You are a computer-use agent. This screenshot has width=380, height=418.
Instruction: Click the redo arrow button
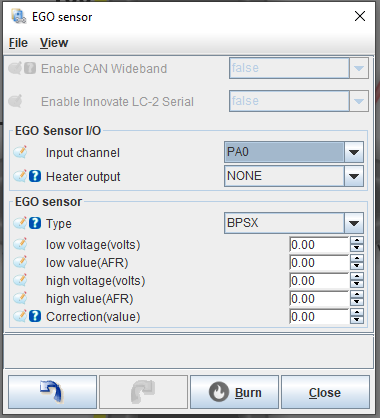coord(143,392)
